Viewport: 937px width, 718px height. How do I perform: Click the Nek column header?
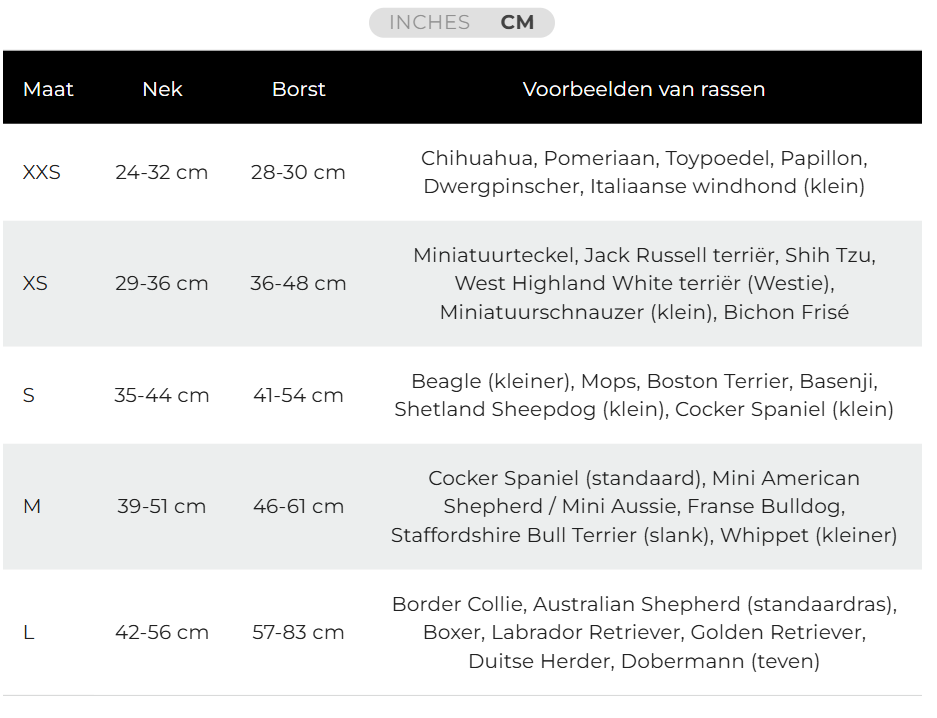pyautogui.click(x=162, y=89)
